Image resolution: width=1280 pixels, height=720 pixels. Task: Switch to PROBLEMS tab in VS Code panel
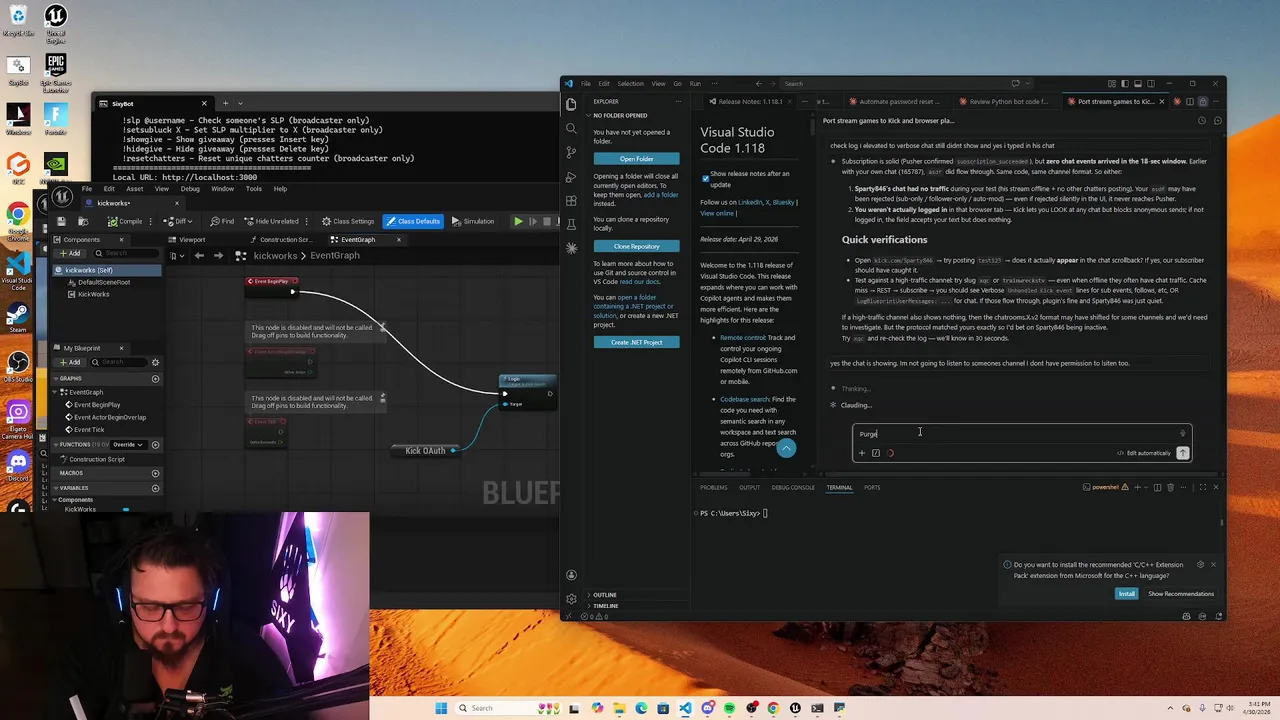coord(713,487)
